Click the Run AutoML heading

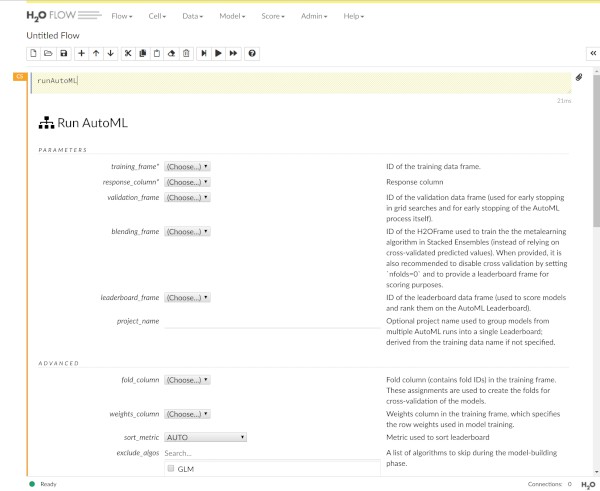[83, 123]
